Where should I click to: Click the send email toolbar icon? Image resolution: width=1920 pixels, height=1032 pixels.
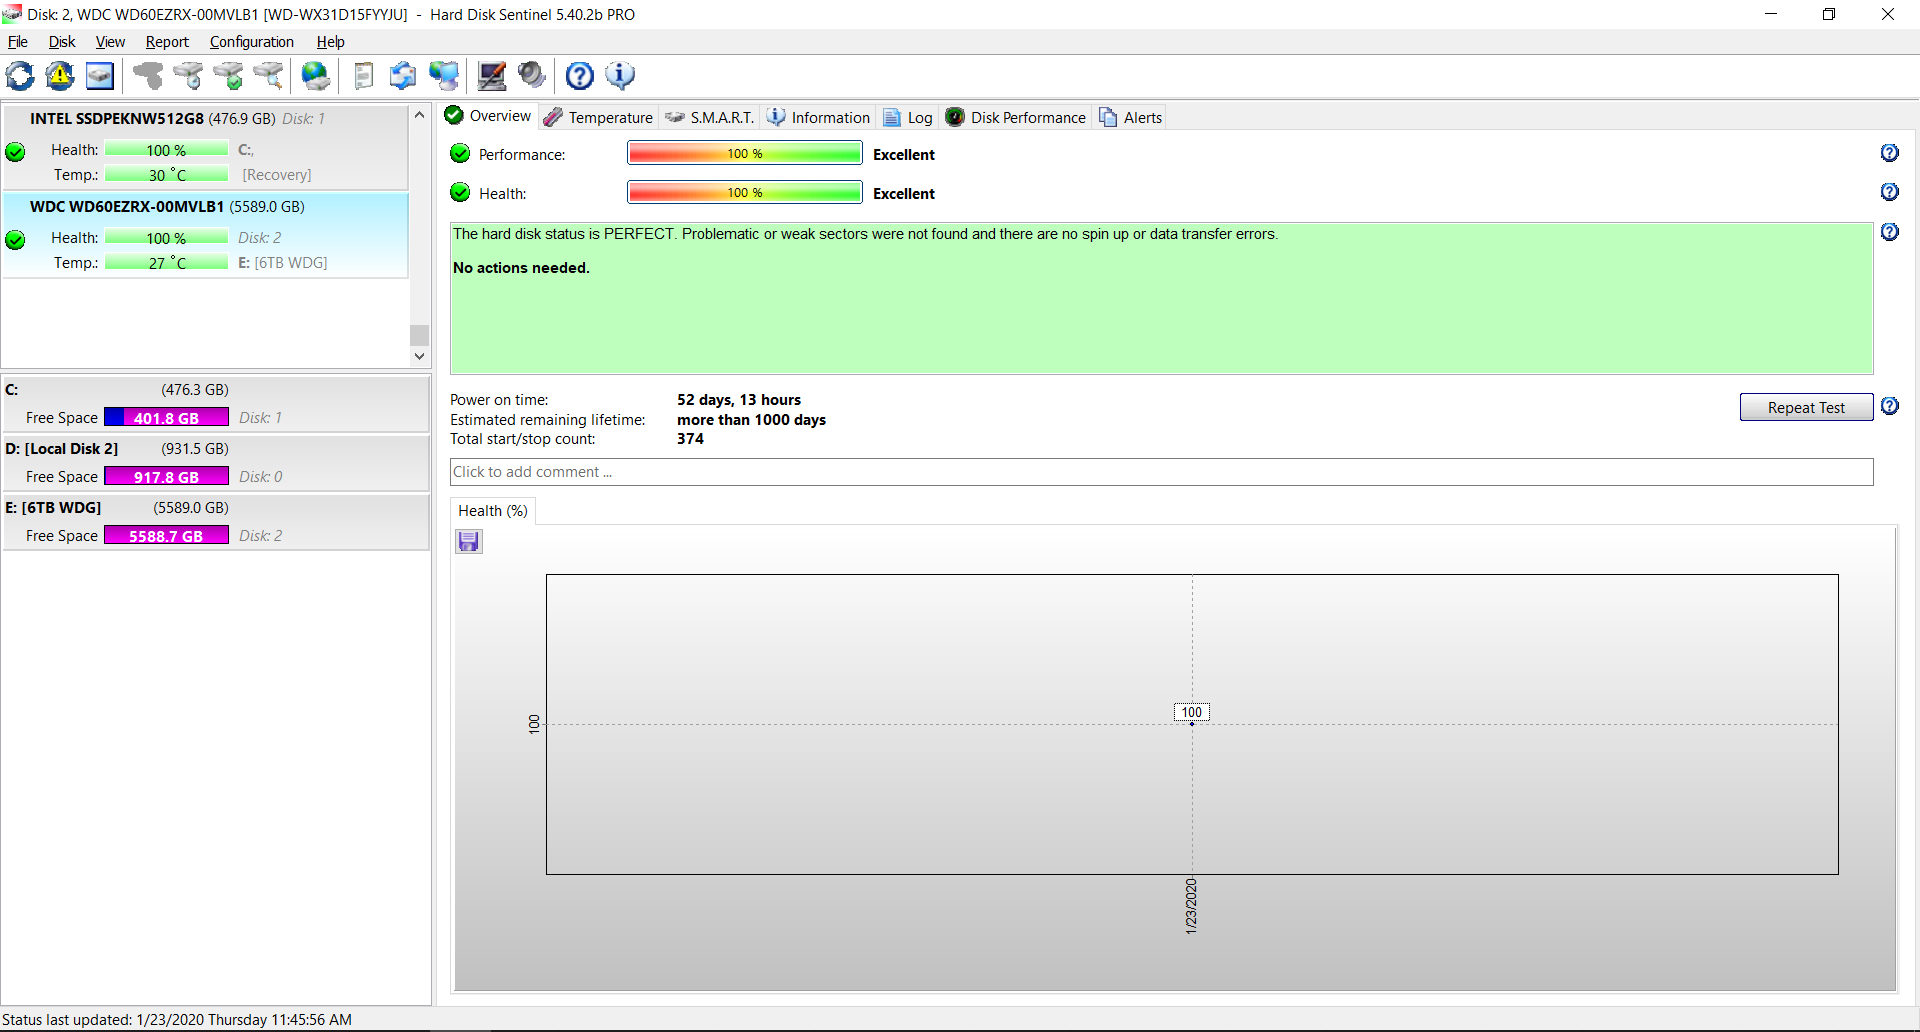403,76
